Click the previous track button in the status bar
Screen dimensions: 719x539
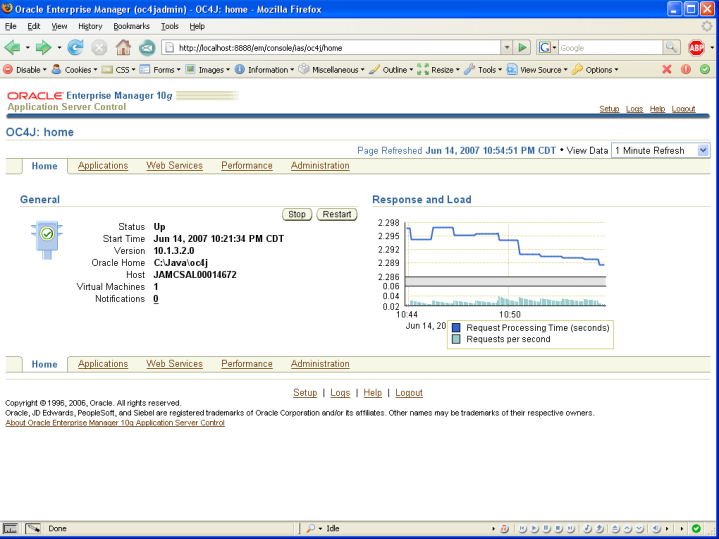click(x=522, y=528)
